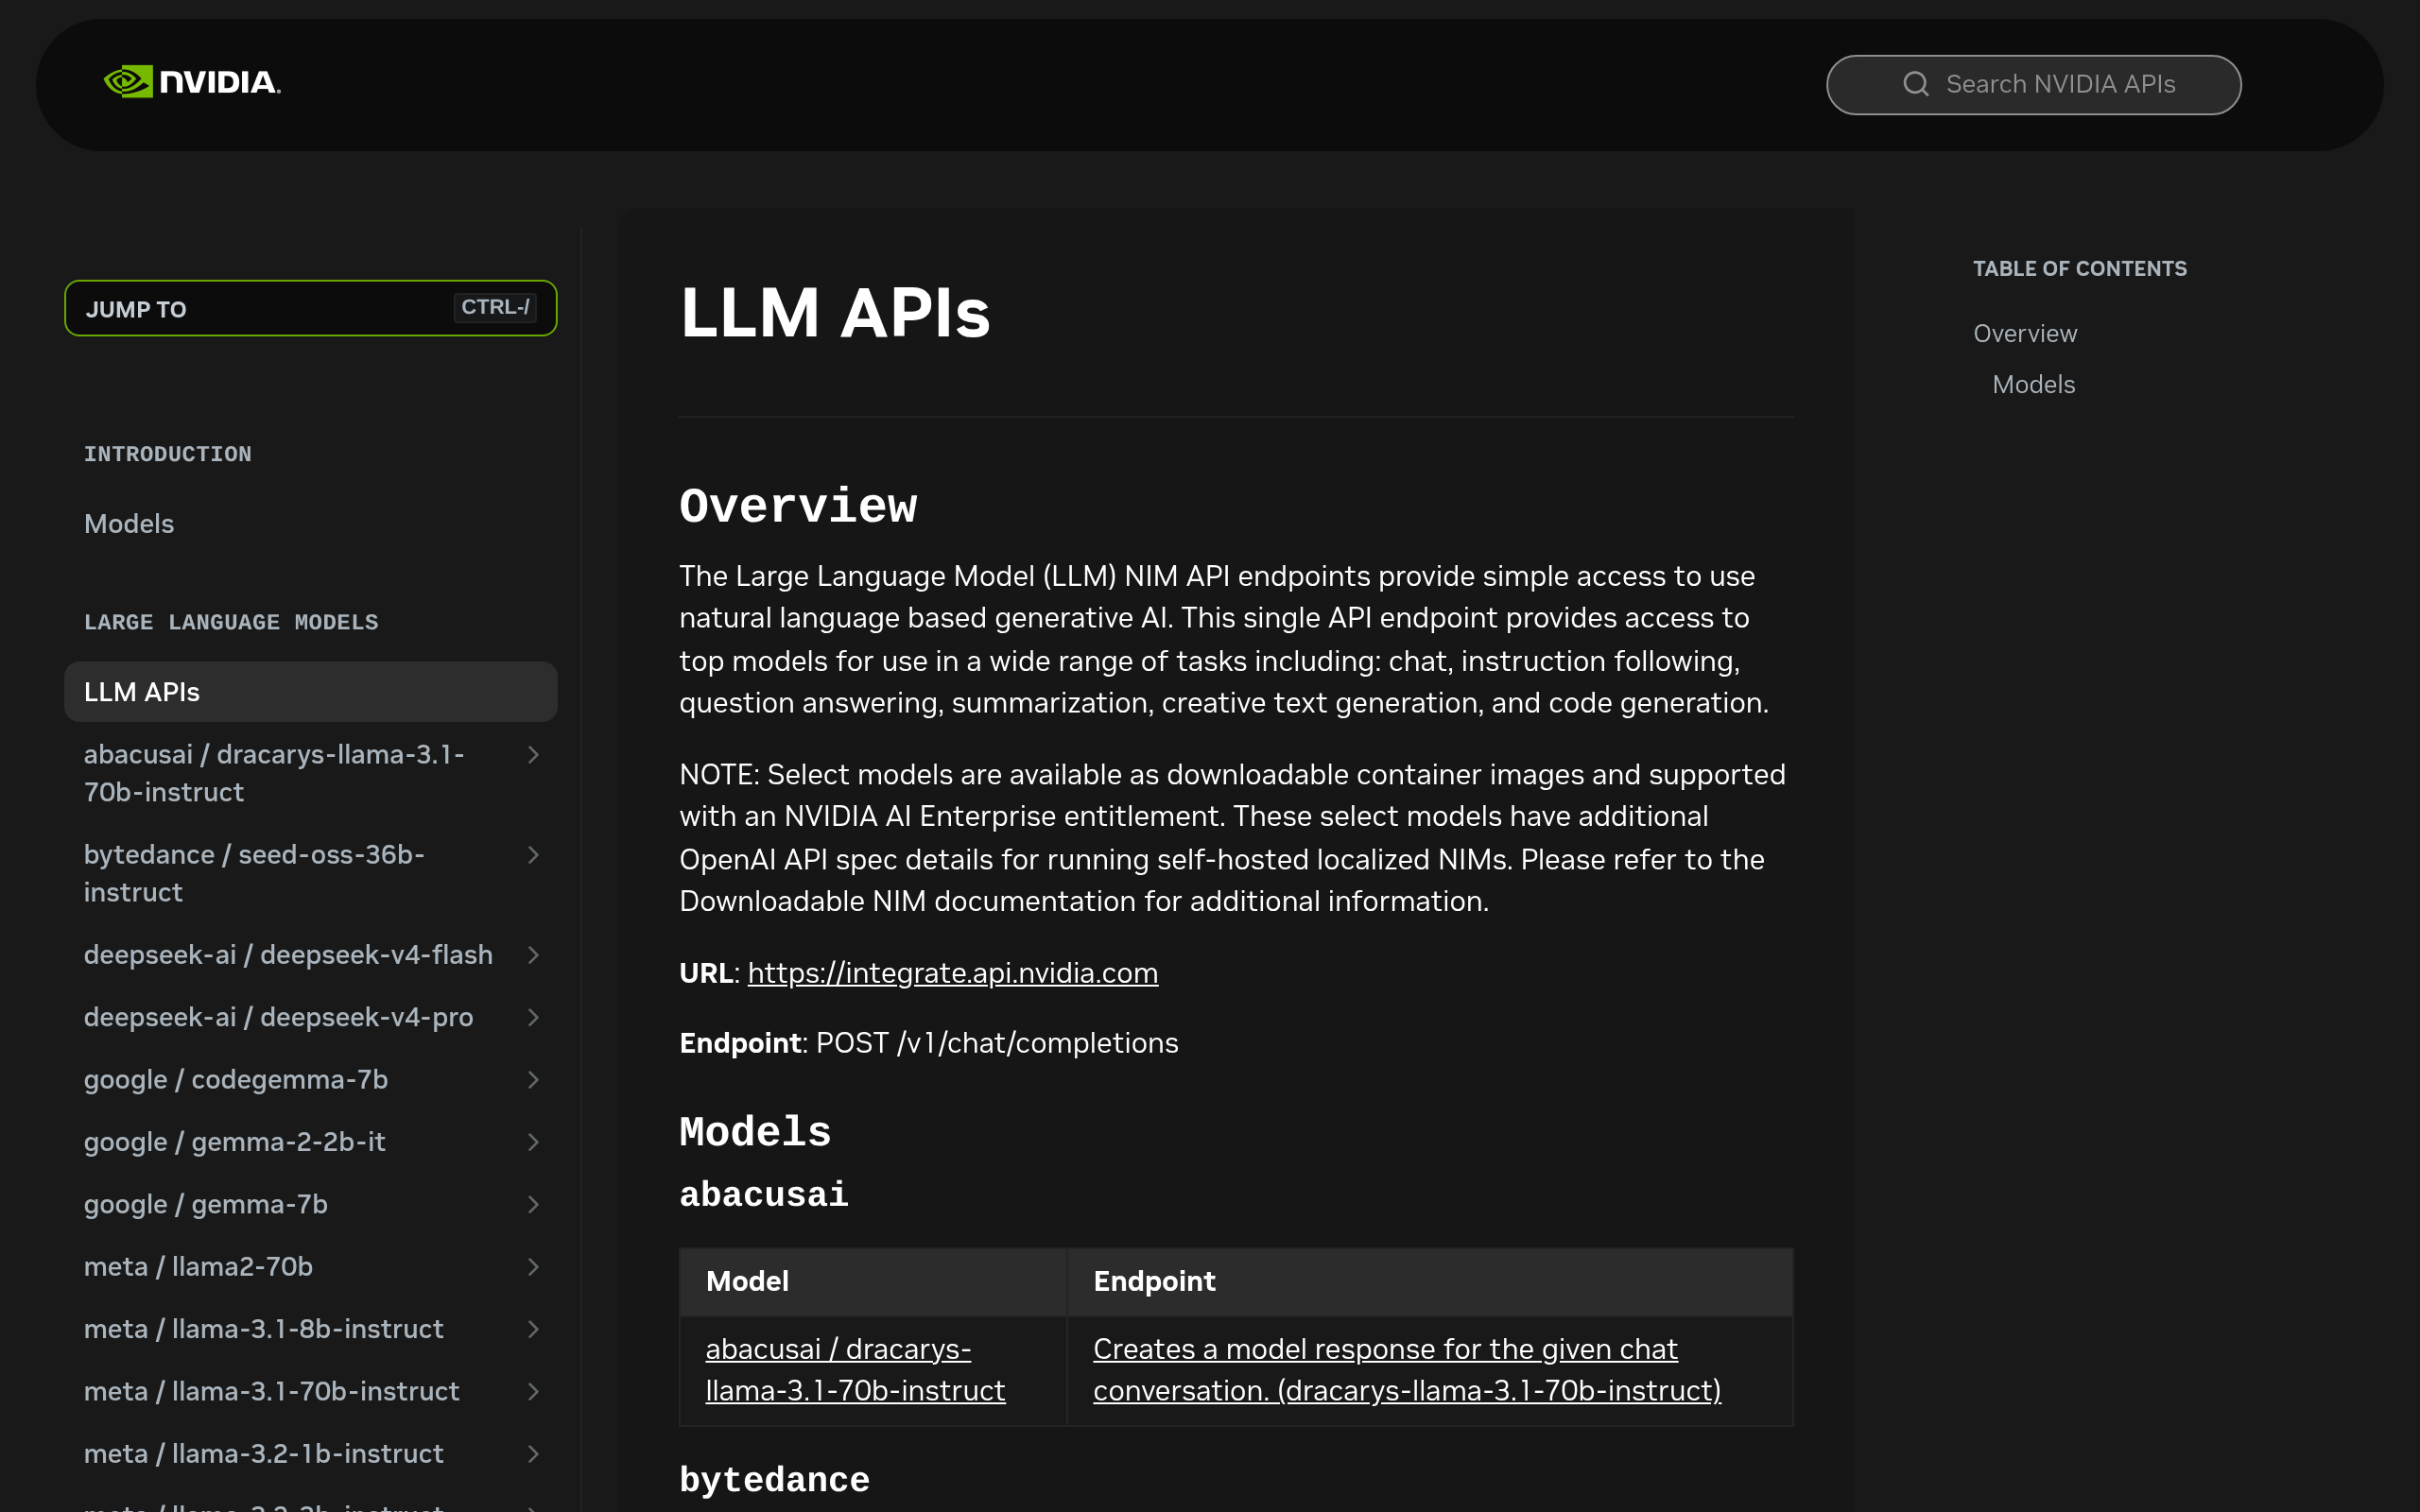
Task: Click the Overview section heading
Action: pos(798,505)
